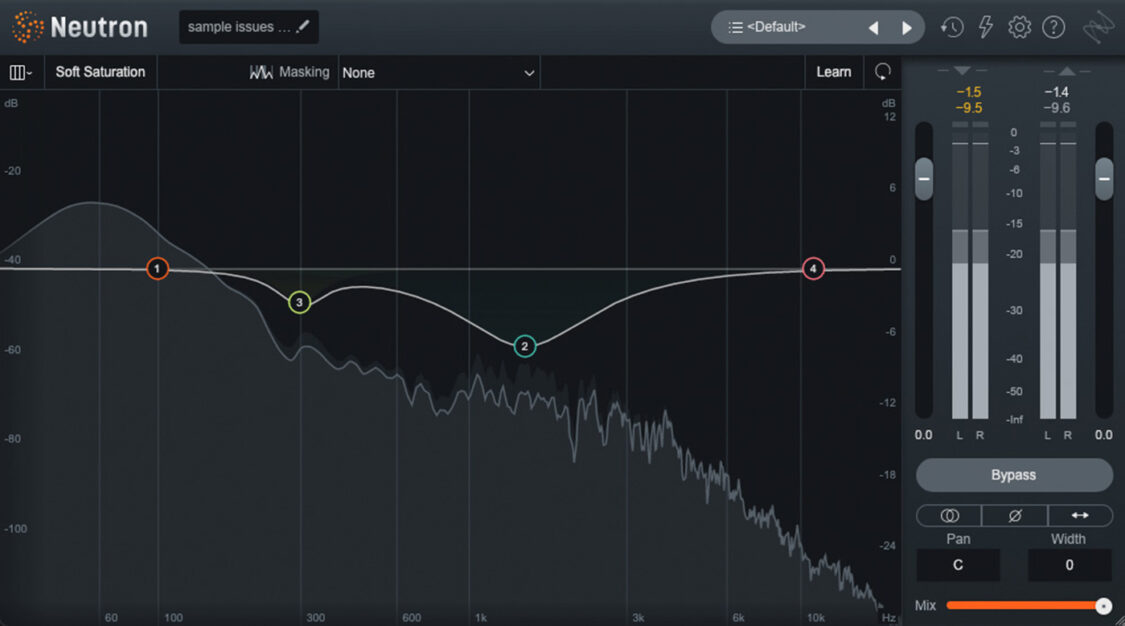The height and width of the screenshot is (626, 1125).
Task: Start Learn mode
Action: pos(834,72)
